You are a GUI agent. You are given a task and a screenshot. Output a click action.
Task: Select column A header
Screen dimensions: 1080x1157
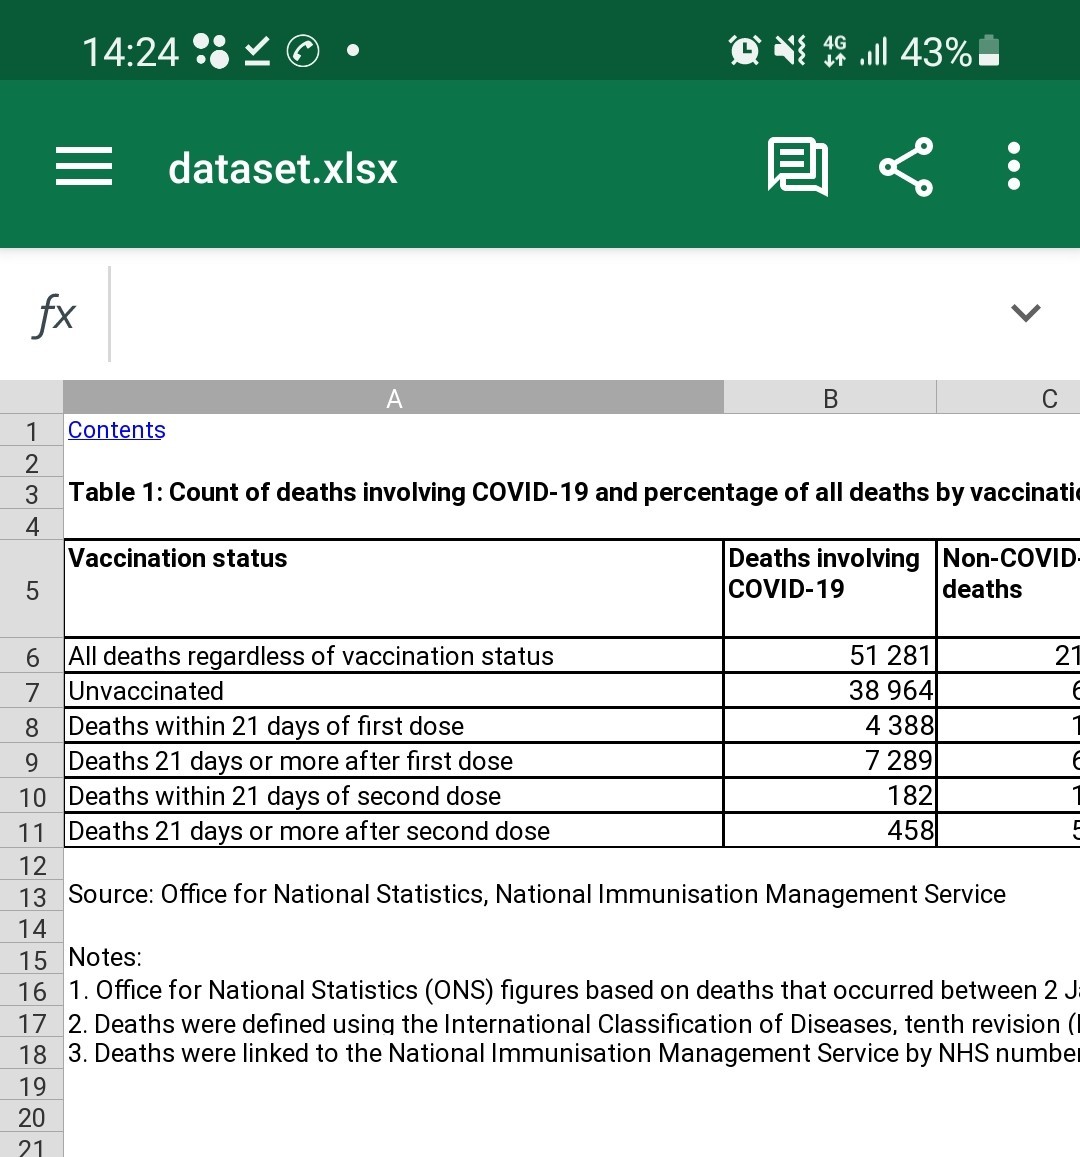pyautogui.click(x=393, y=398)
